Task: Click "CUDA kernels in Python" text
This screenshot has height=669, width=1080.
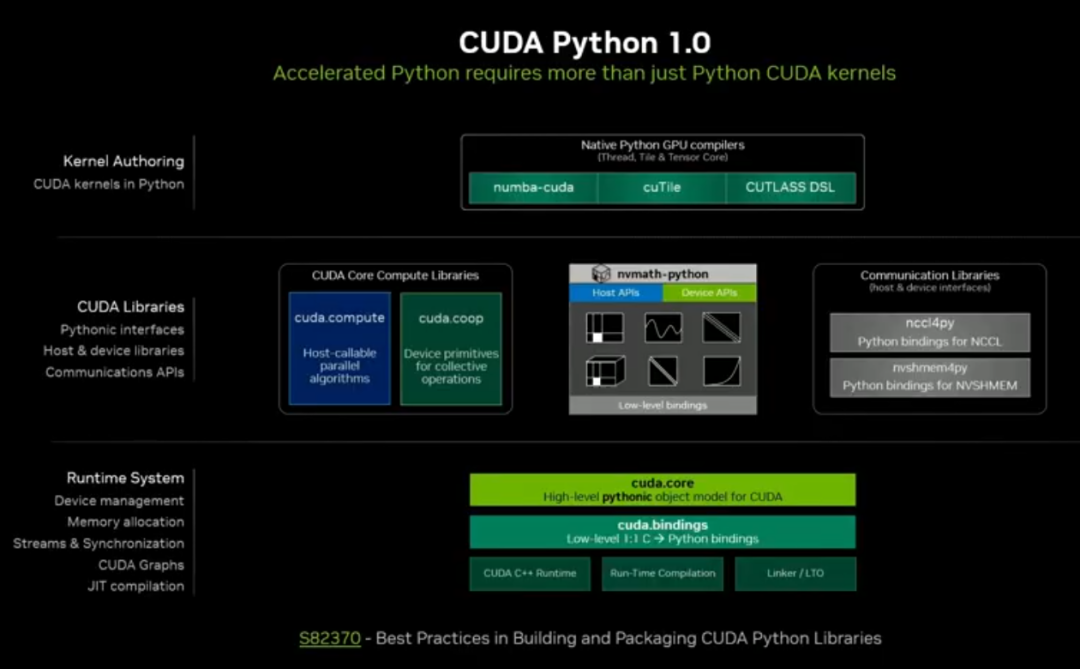Action: pos(109,184)
